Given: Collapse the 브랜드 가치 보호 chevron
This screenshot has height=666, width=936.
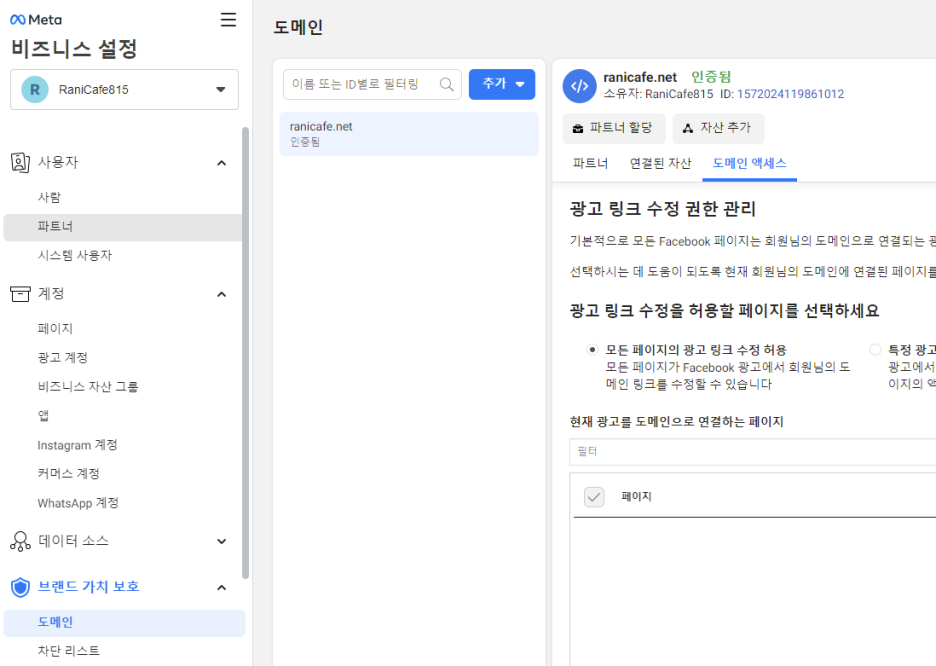Looking at the screenshot, I should pyautogui.click(x=221, y=588).
